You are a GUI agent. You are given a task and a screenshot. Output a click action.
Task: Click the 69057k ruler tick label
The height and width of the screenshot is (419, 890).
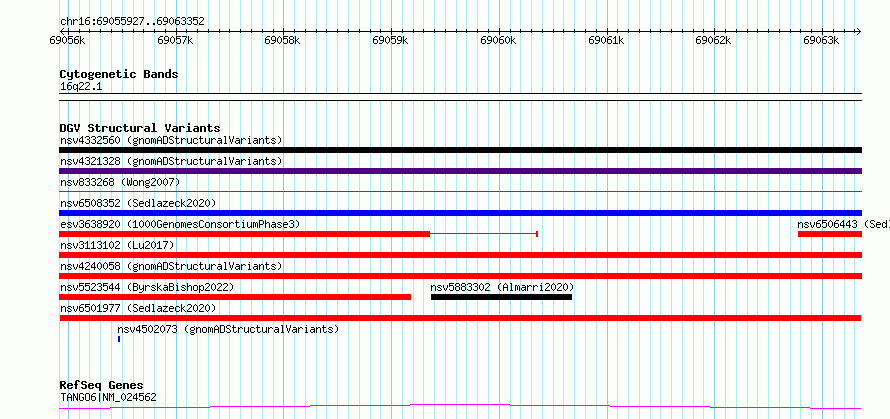(x=175, y=40)
